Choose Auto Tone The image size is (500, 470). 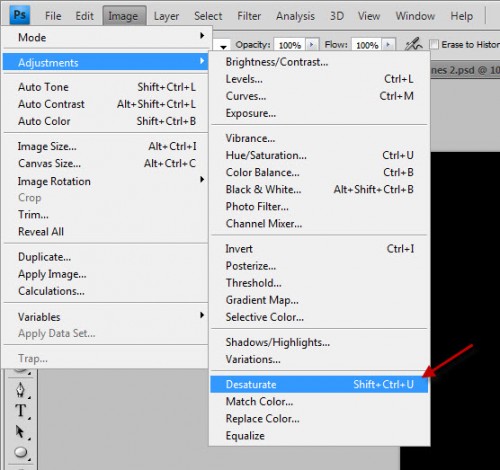click(105, 87)
